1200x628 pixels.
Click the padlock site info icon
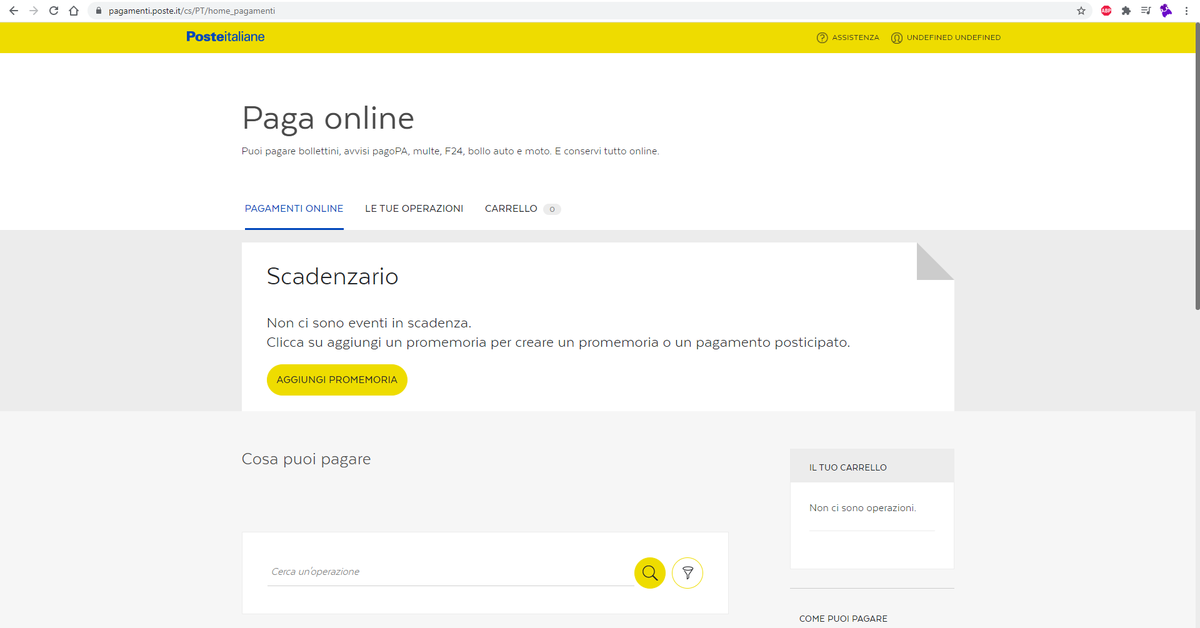(99, 11)
